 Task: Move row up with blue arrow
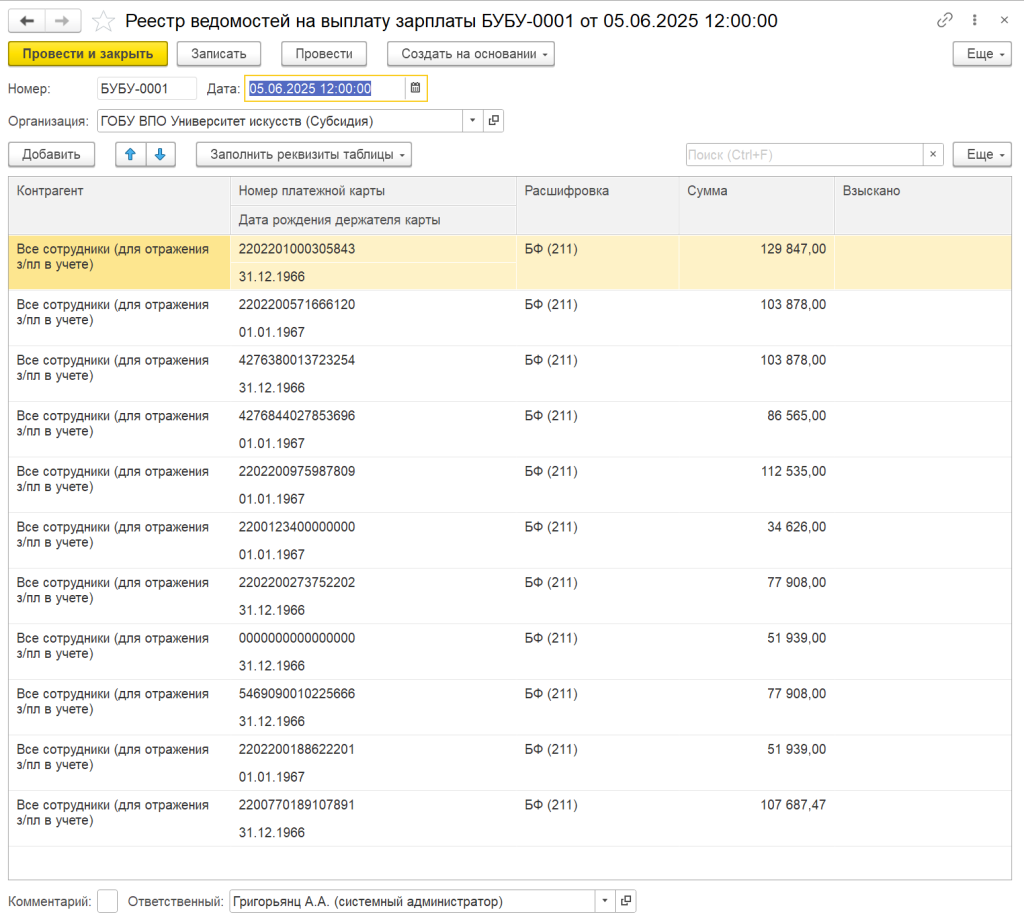click(x=131, y=155)
